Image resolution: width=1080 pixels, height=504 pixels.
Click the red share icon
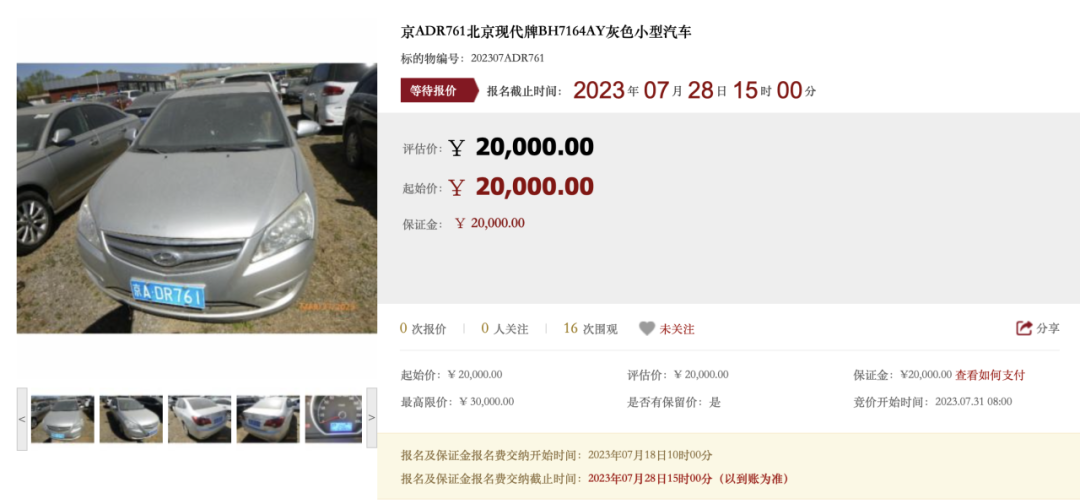pyautogui.click(x=1024, y=328)
